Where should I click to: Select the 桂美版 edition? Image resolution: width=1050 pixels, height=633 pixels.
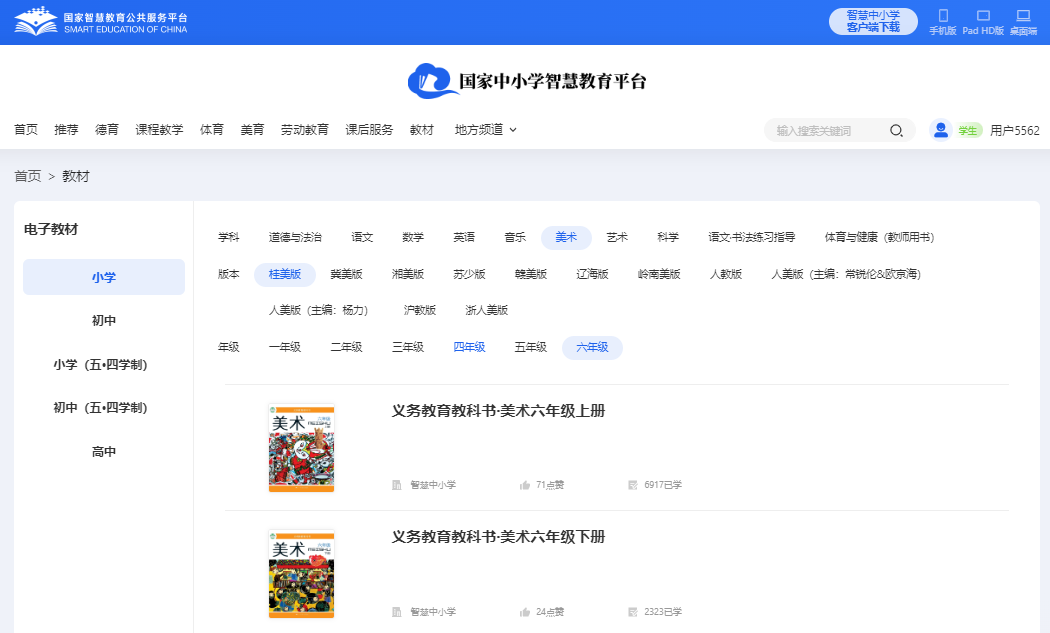(285, 274)
